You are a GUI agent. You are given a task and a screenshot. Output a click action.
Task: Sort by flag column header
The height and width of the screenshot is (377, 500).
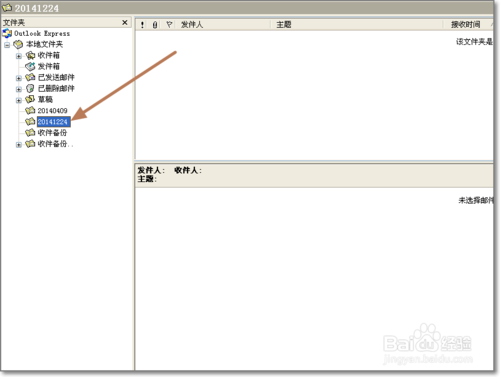point(169,25)
